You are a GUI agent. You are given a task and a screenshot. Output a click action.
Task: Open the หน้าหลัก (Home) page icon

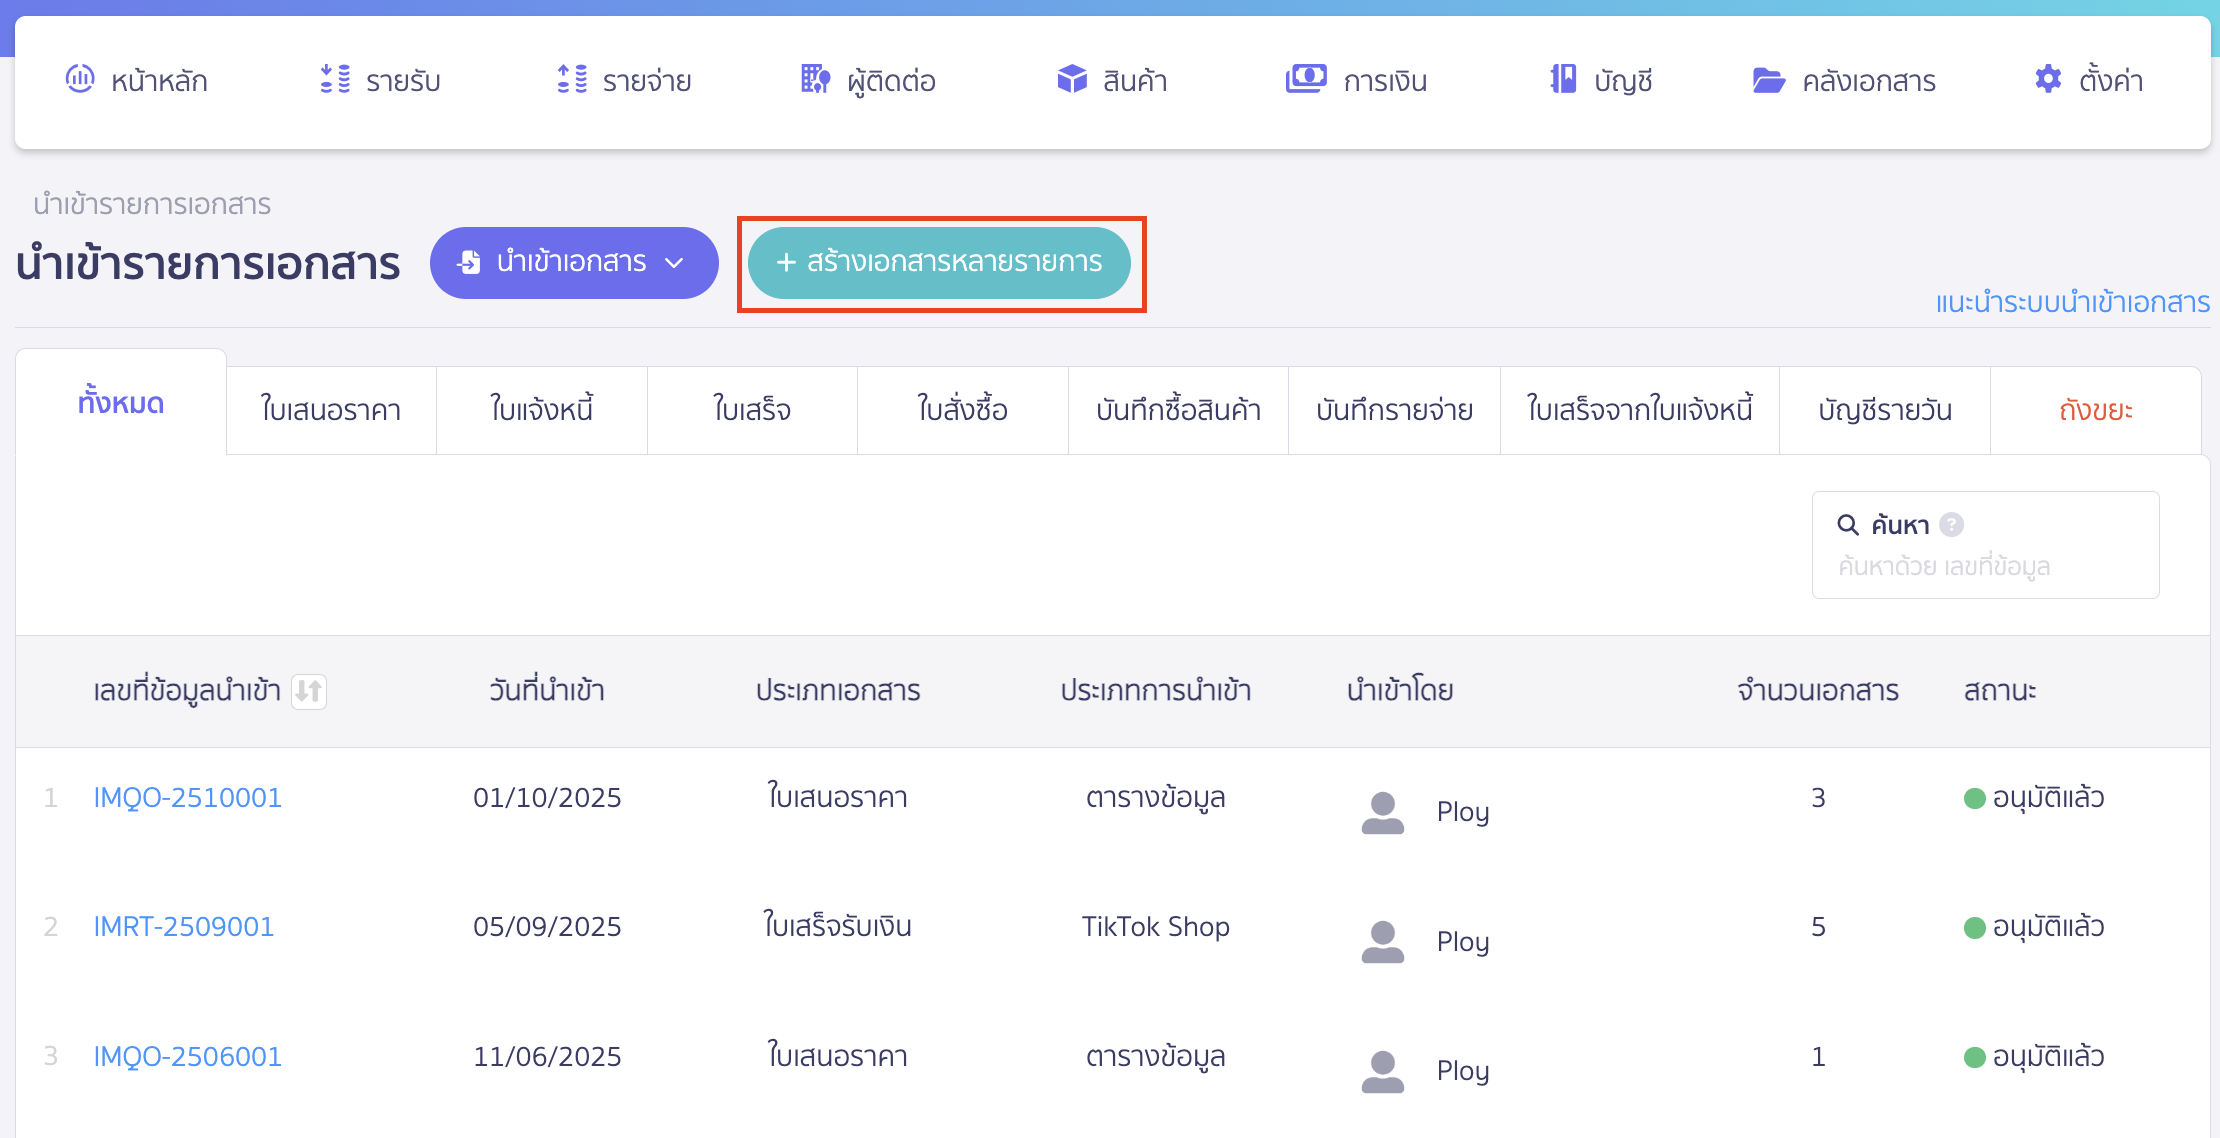click(81, 79)
